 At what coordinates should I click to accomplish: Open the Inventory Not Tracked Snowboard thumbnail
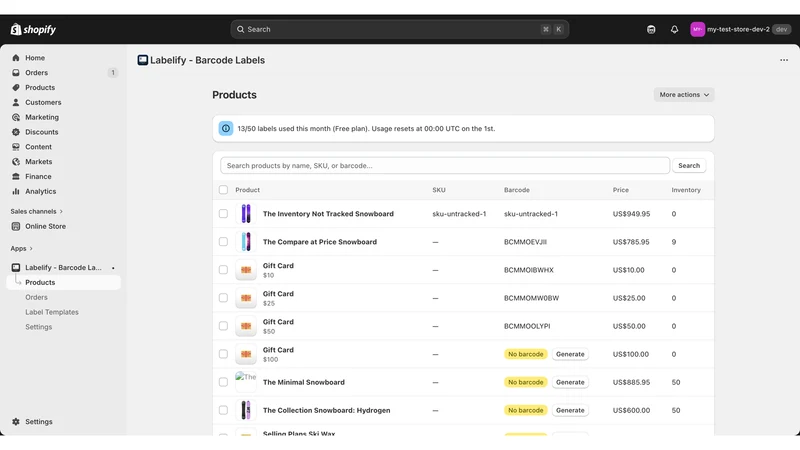point(246,214)
